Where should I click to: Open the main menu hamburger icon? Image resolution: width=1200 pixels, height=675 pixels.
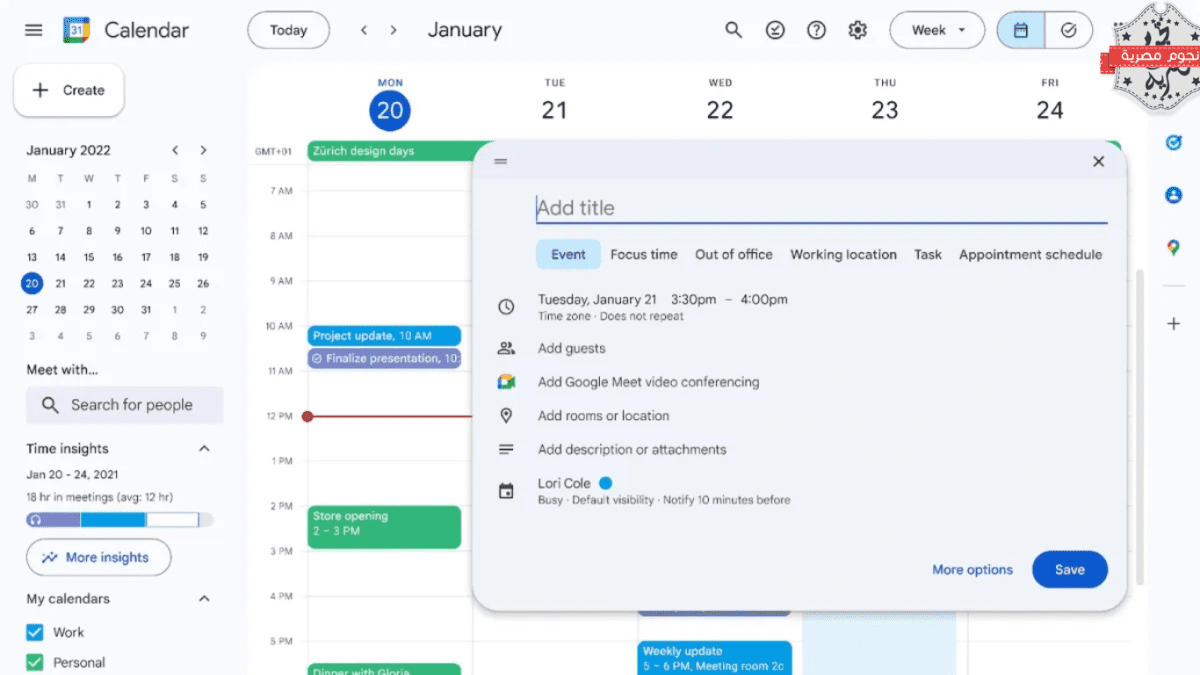[x=34, y=30]
